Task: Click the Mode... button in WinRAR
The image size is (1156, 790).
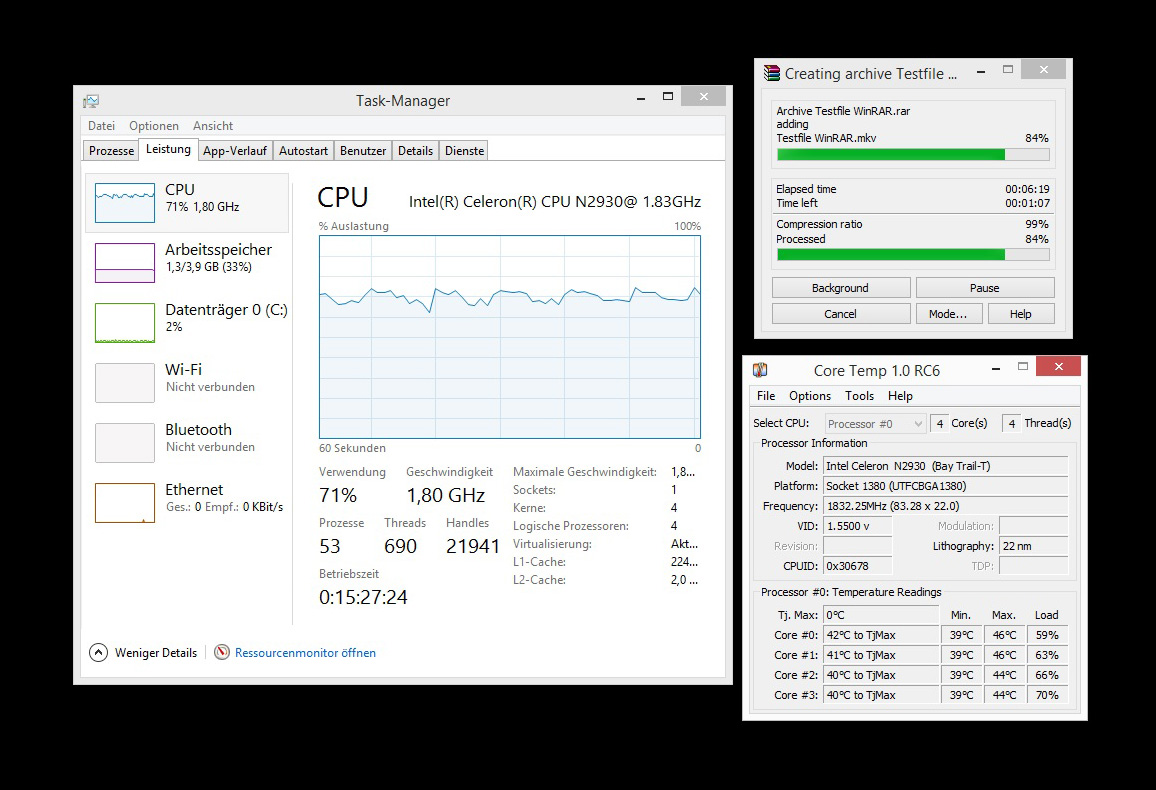Action: 949,313
